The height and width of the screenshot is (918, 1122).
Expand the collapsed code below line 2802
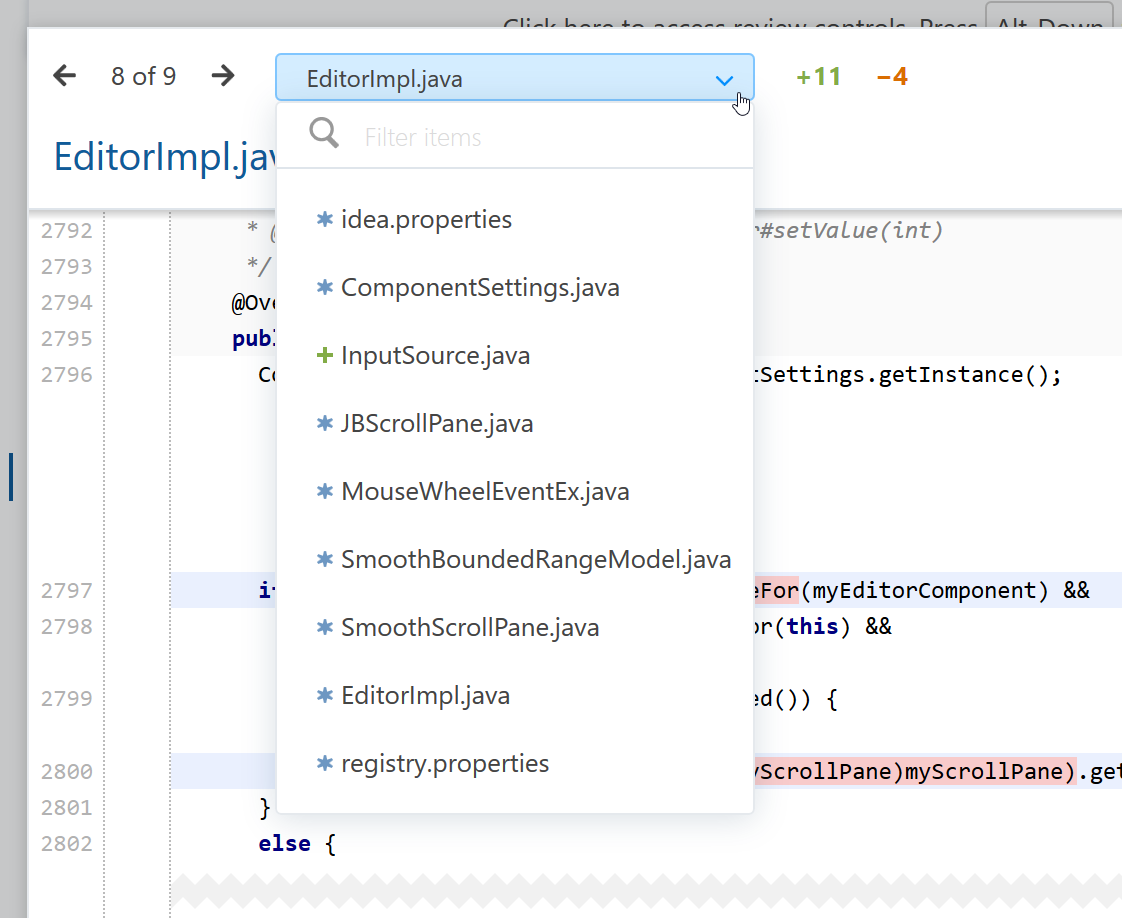[x=640, y=886]
